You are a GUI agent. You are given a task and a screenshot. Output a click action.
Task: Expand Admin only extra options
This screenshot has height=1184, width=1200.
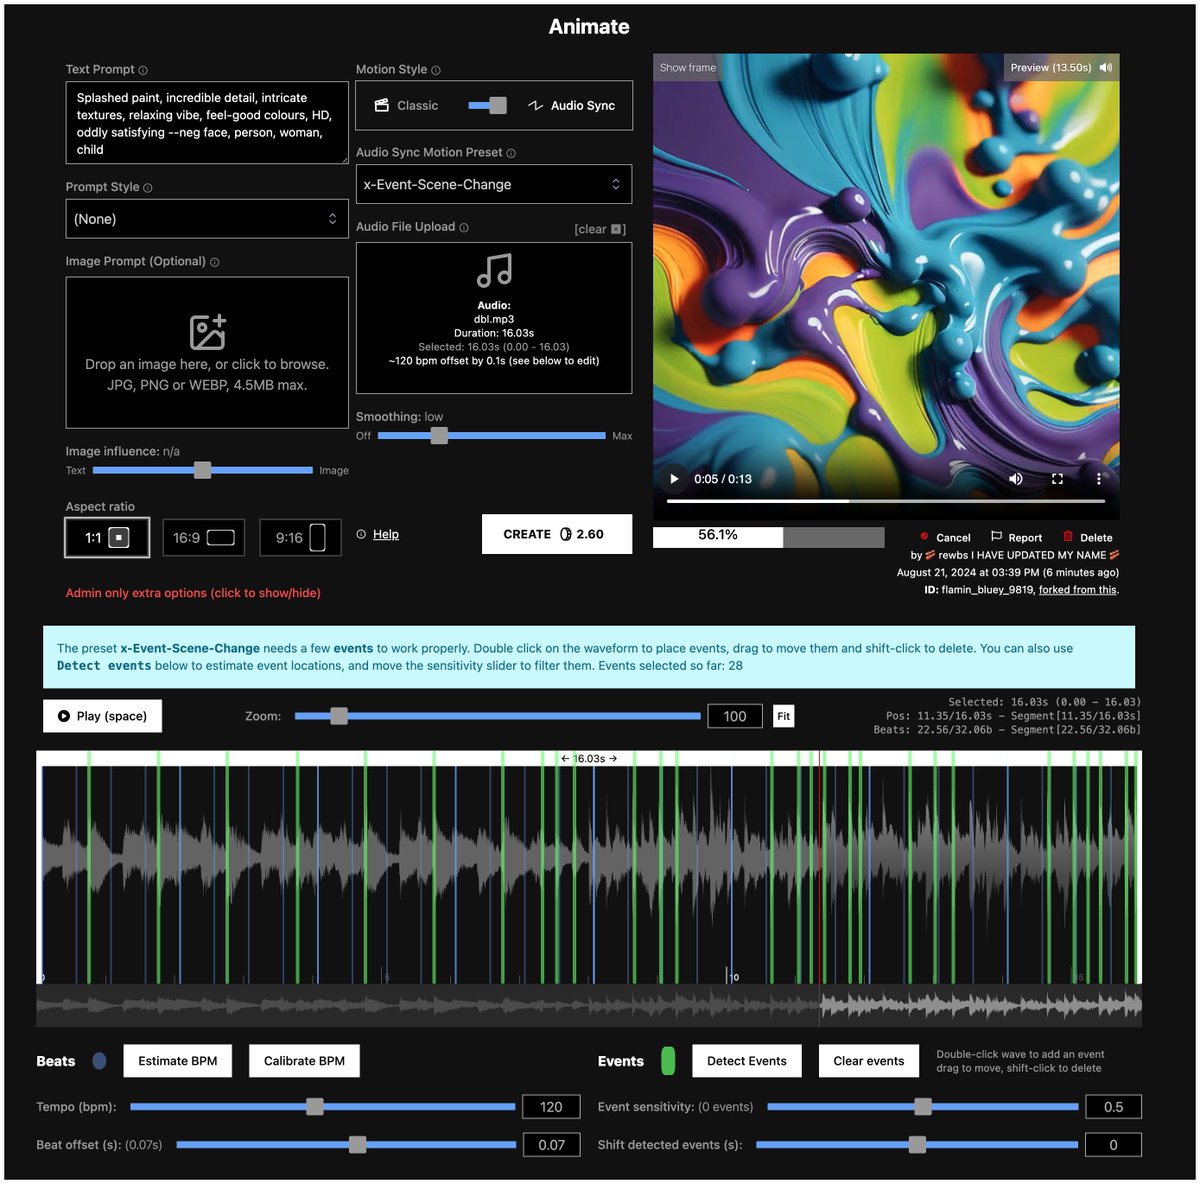pos(193,593)
